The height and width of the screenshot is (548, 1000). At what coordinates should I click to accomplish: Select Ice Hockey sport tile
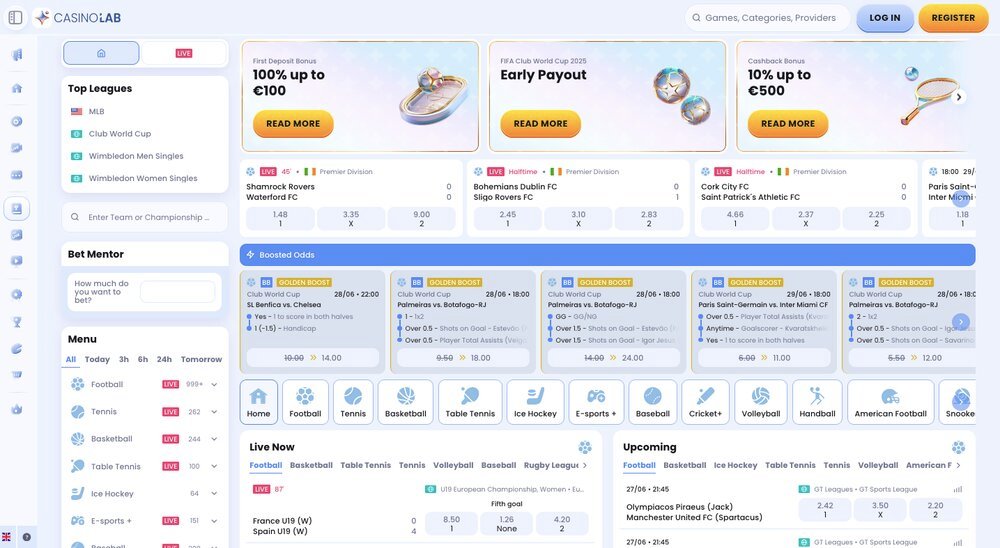[535, 402]
